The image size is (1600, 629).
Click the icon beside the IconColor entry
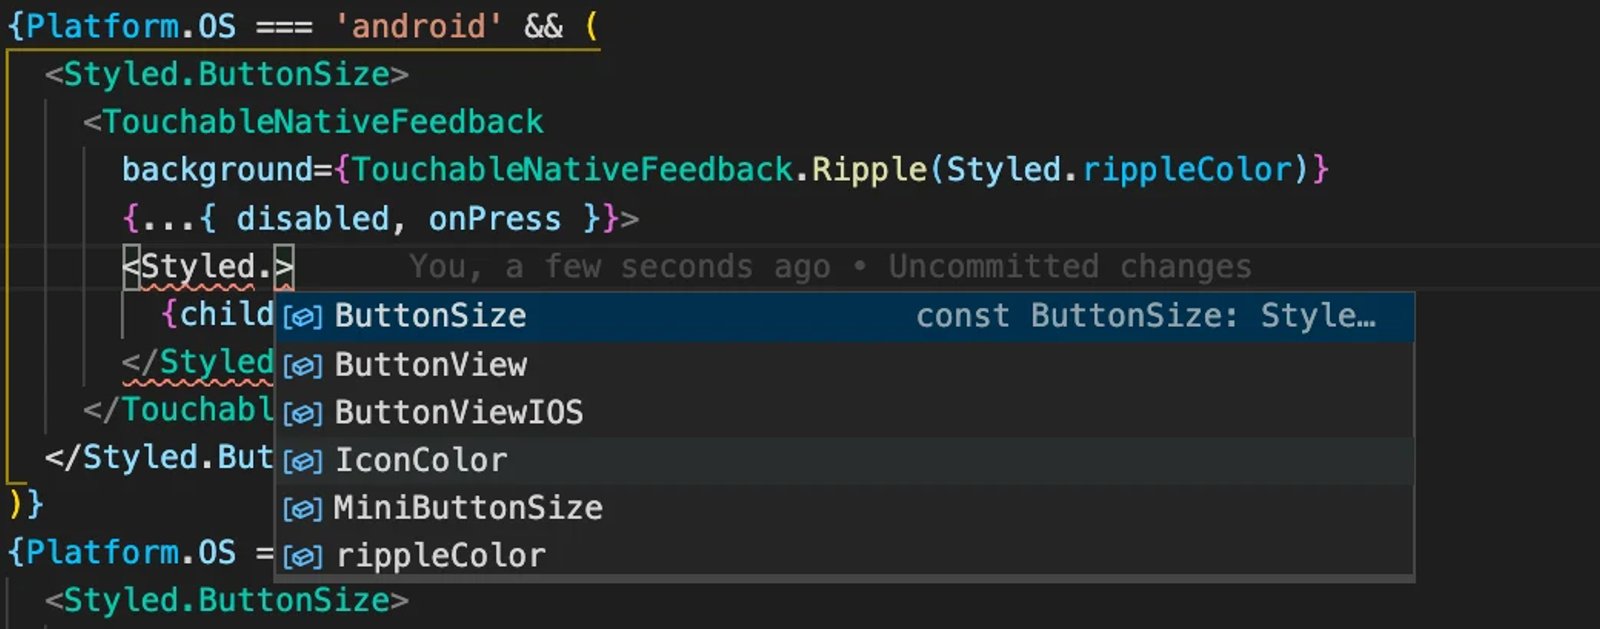pos(303,460)
